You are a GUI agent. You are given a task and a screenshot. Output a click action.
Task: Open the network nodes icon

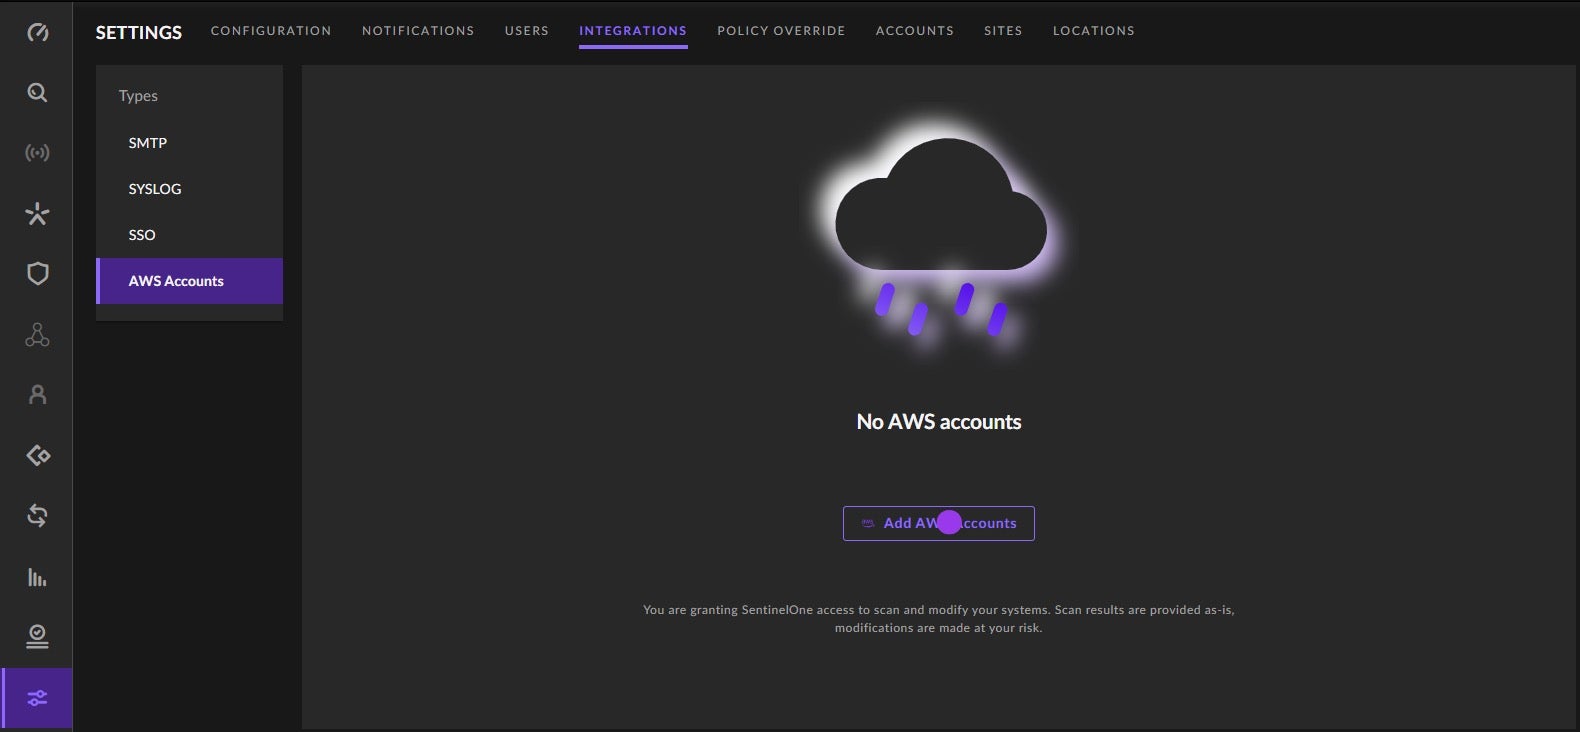37,335
